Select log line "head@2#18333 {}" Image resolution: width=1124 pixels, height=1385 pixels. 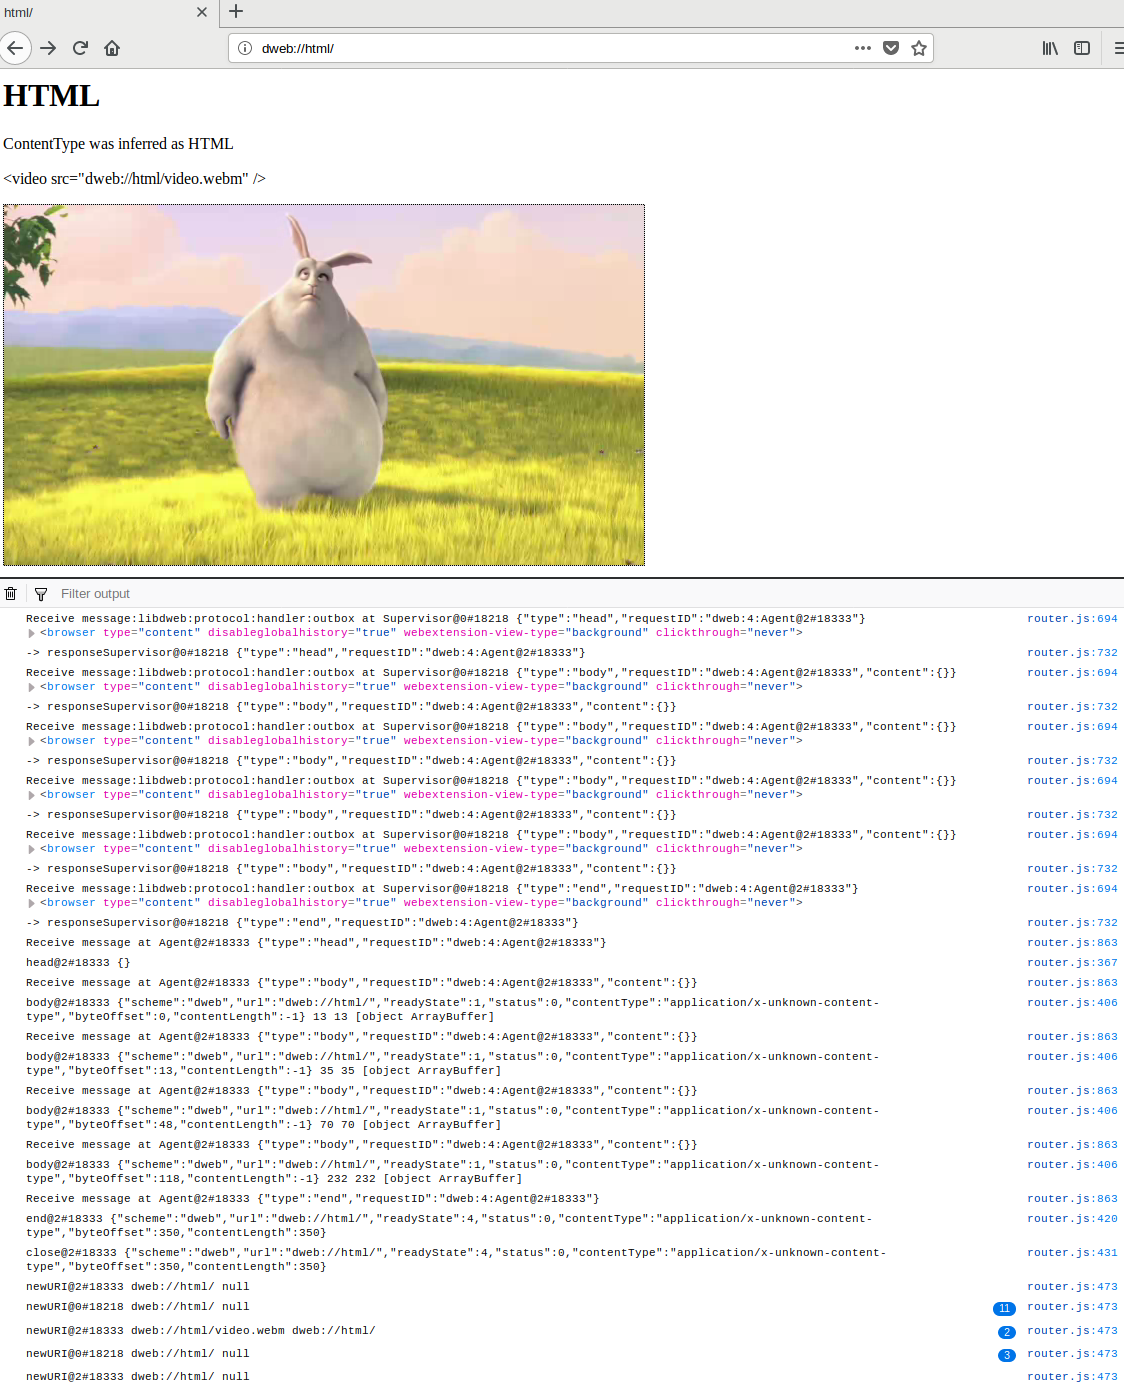coord(78,963)
